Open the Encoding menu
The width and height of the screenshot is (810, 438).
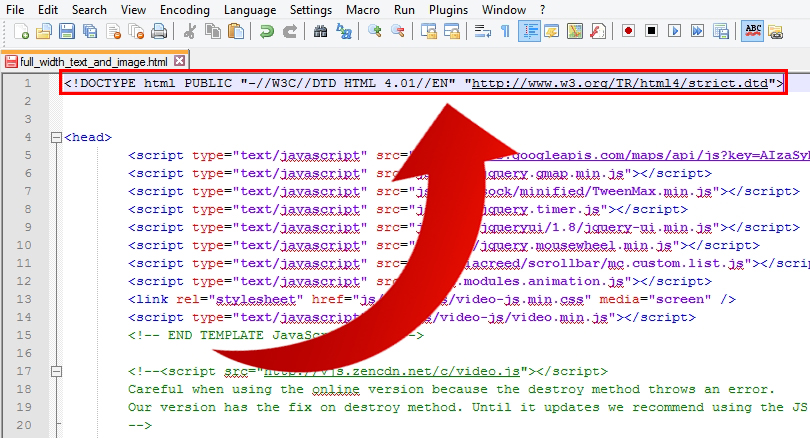coord(185,9)
